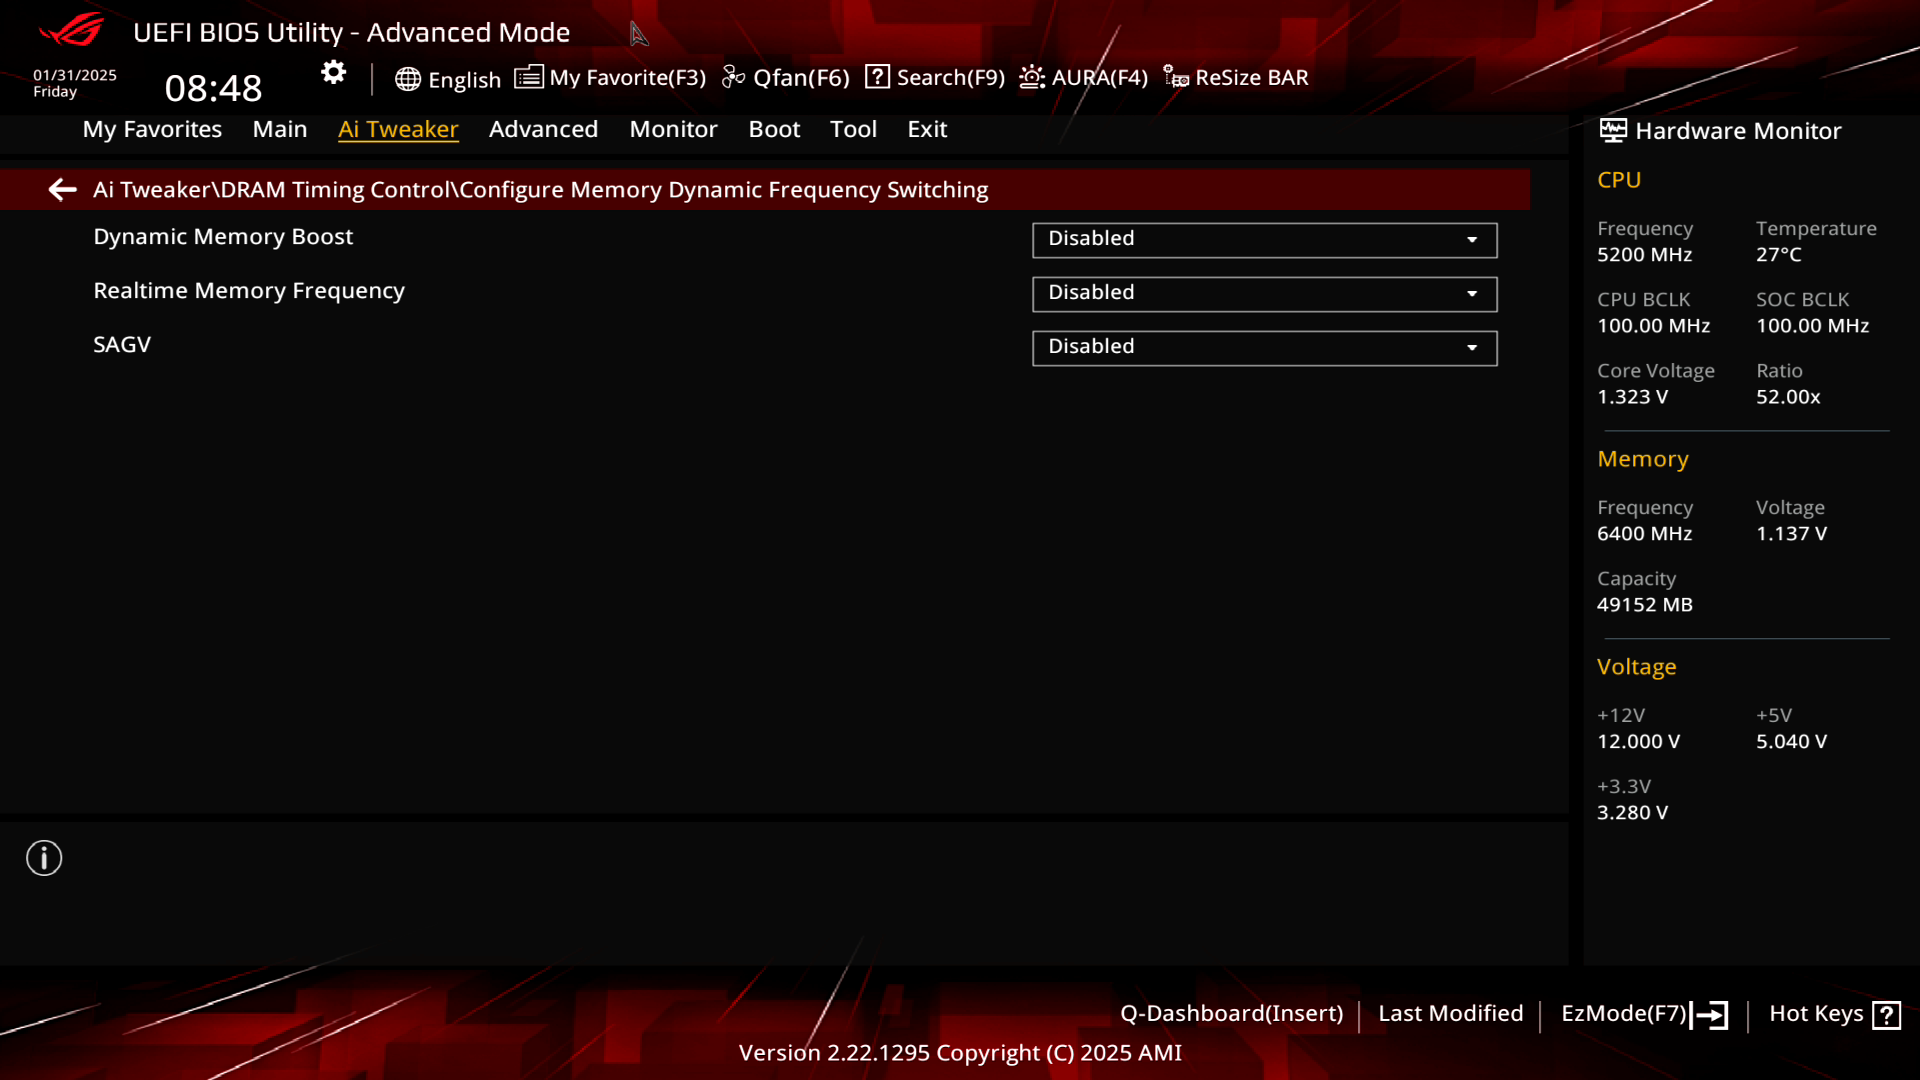Toggle Realtime Memory Frequency dropdown
This screenshot has height=1080, width=1920.
click(1473, 293)
